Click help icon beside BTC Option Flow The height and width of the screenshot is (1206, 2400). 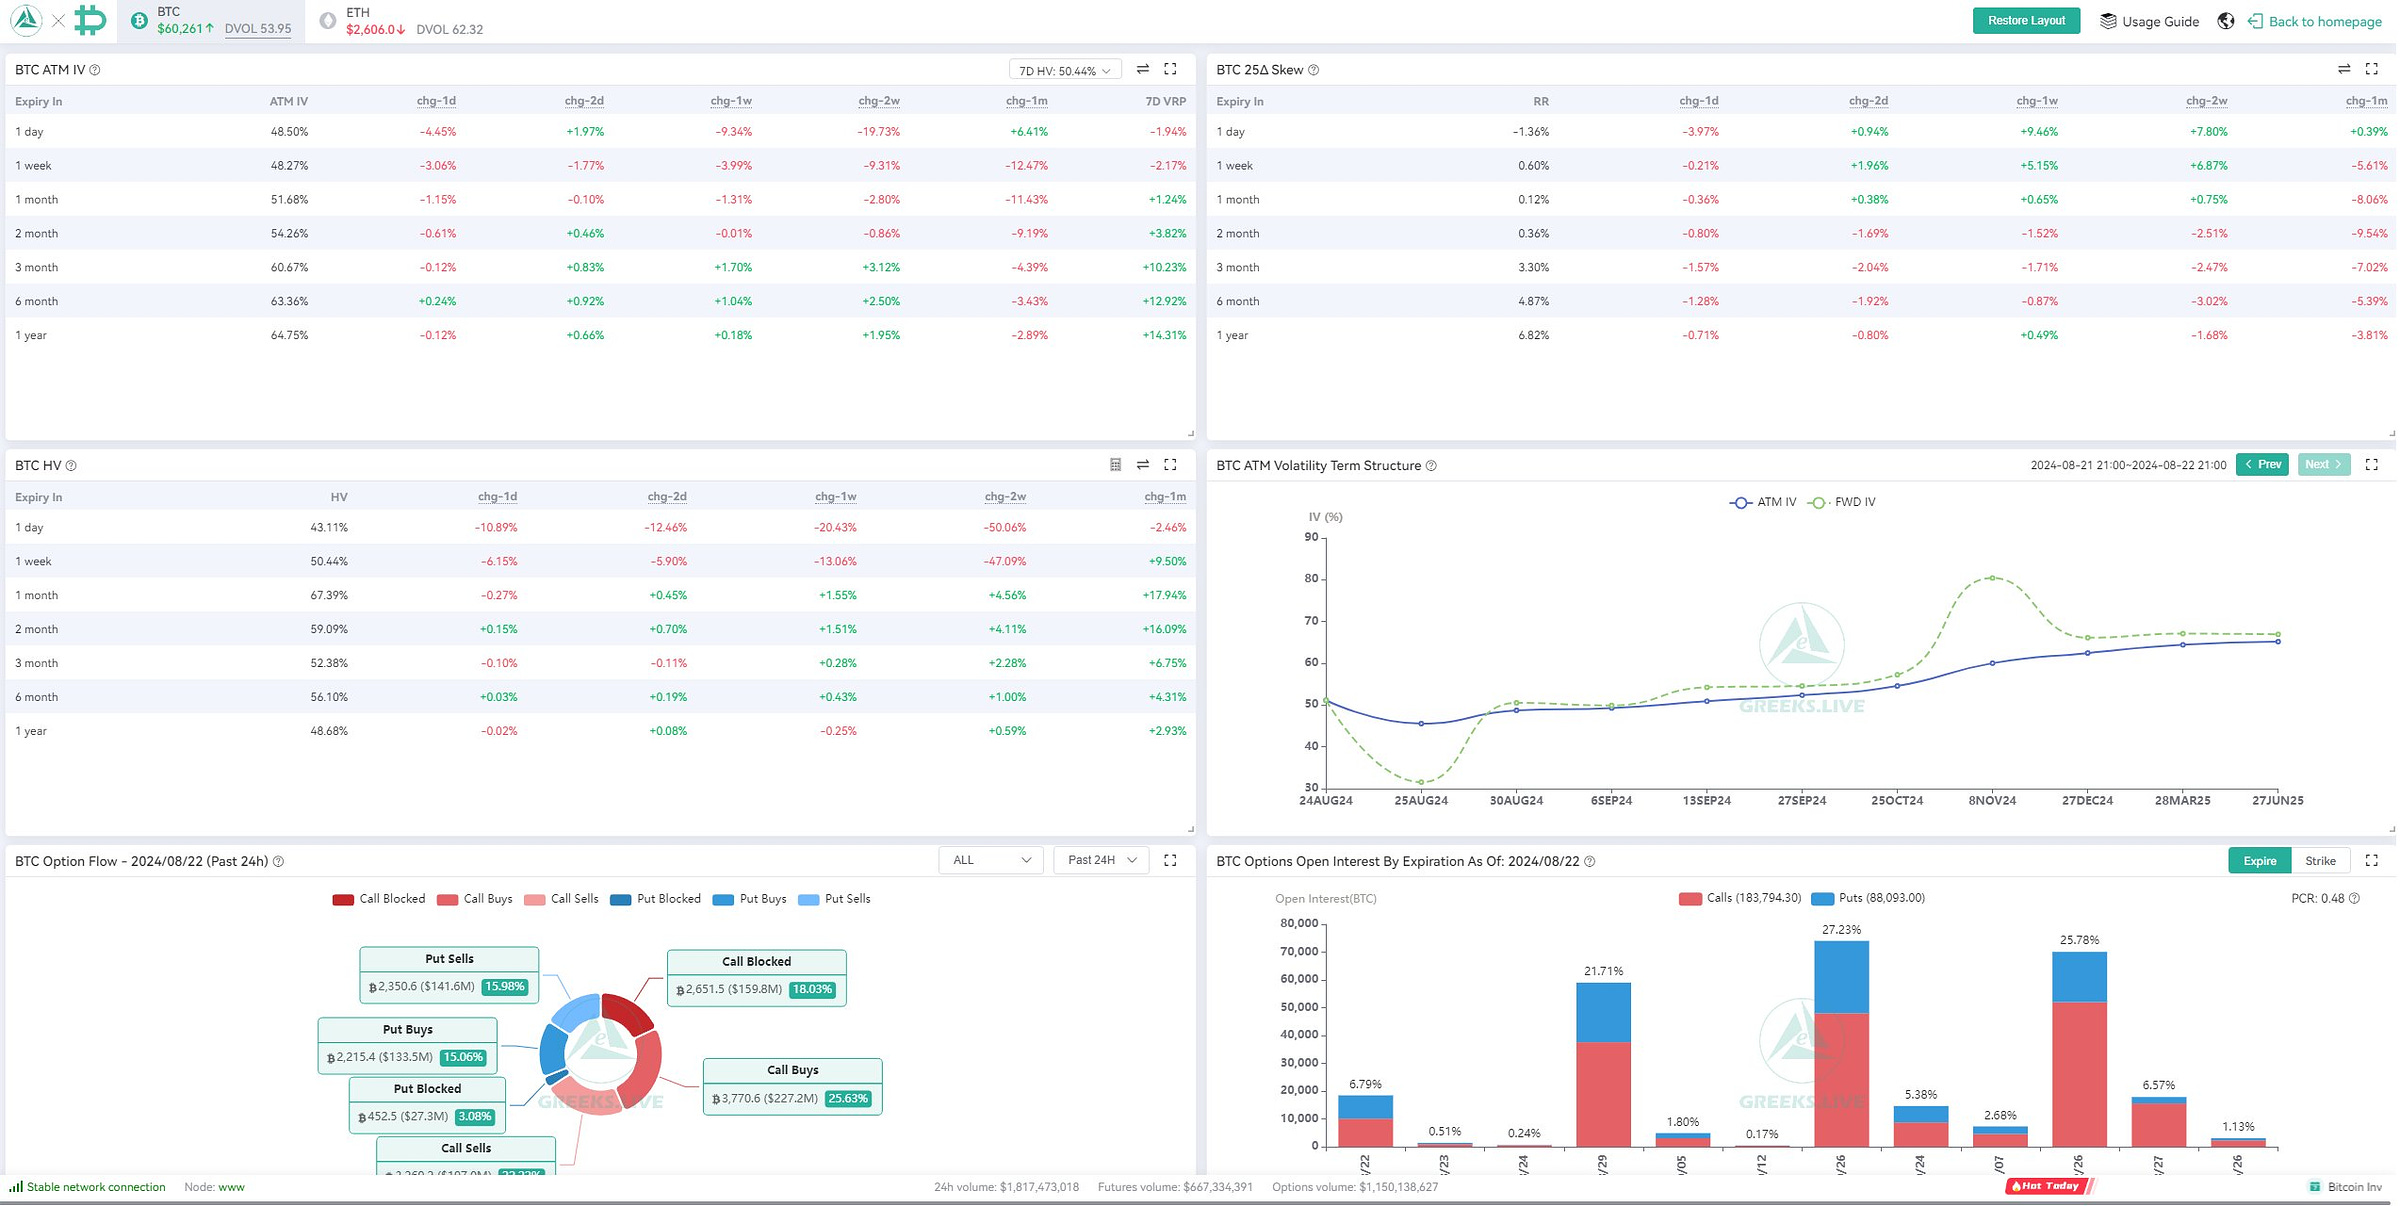pyautogui.click(x=279, y=862)
